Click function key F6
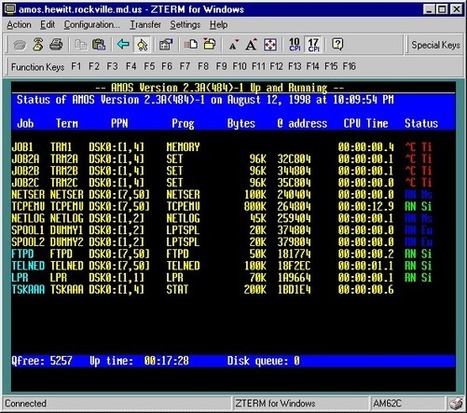Screen dimensions: 467x413 [x=167, y=66]
